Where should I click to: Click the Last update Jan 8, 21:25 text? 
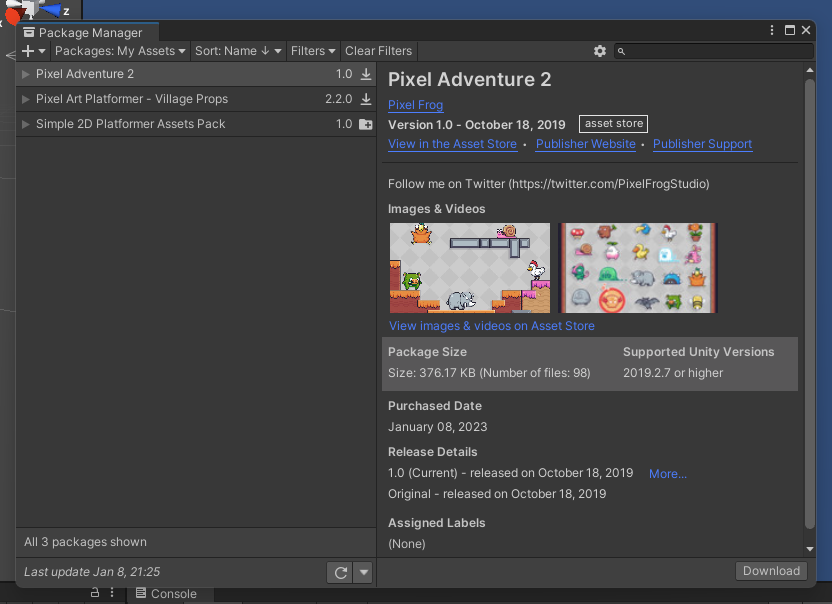(x=92, y=572)
